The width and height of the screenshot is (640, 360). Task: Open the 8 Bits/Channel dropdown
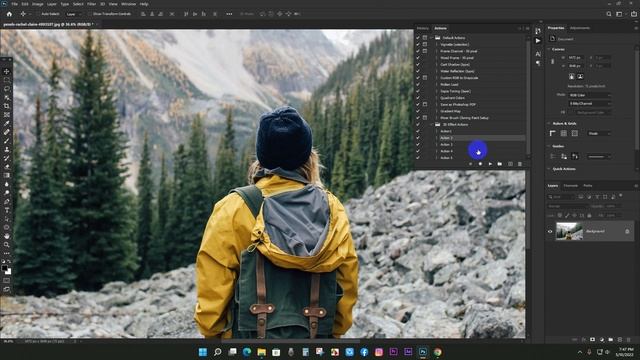(x=590, y=104)
